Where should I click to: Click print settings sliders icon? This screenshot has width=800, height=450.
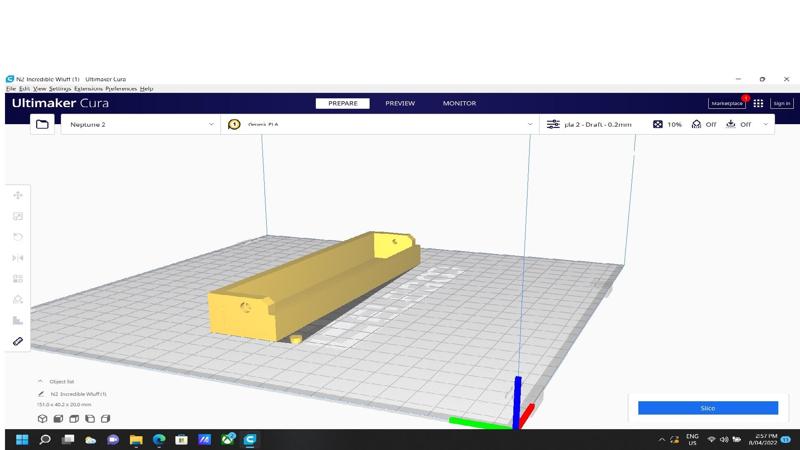click(x=553, y=124)
